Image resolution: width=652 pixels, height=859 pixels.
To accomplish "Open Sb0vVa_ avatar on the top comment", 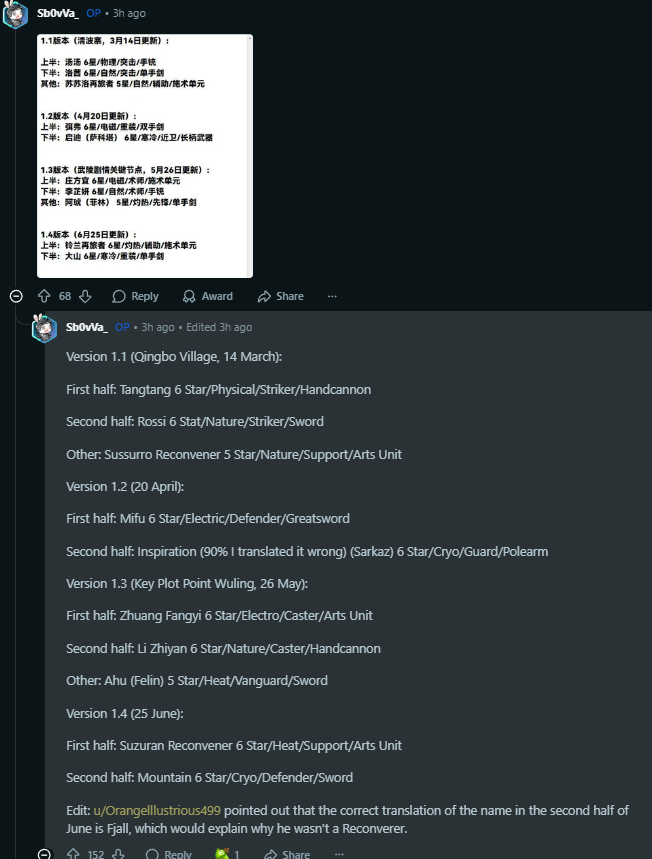I will (15, 14).
